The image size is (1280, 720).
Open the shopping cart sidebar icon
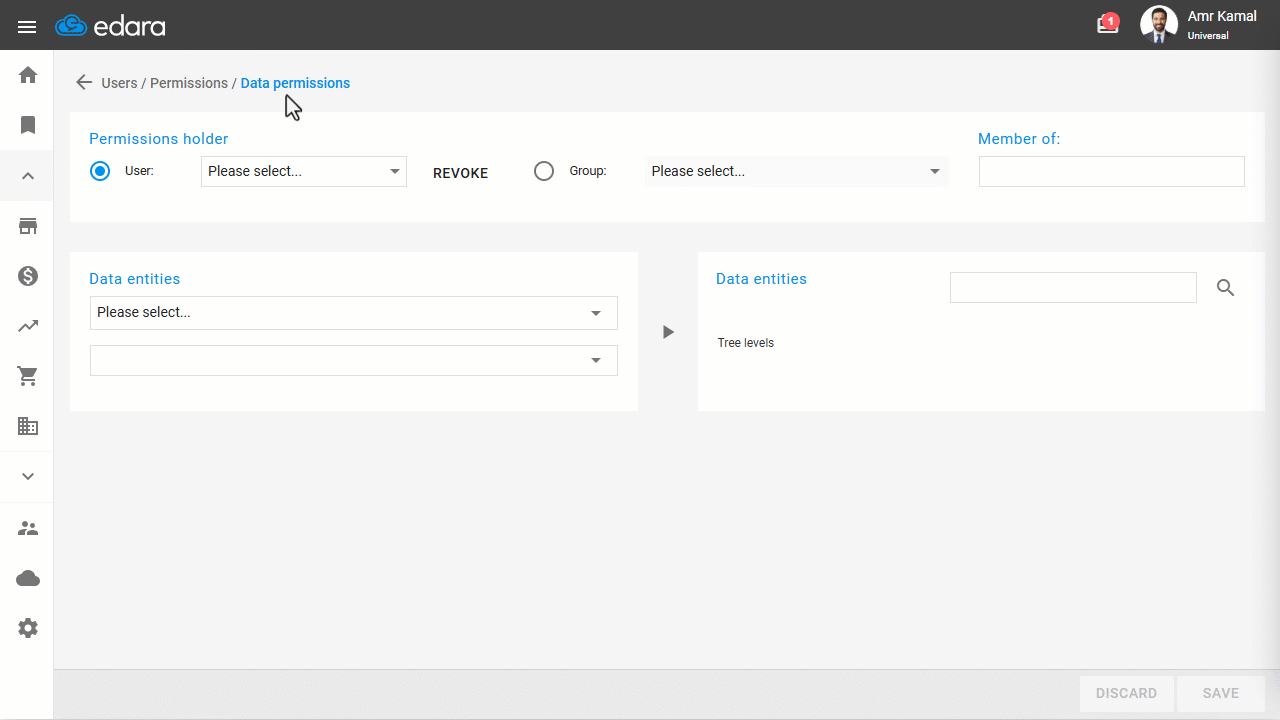pyautogui.click(x=28, y=376)
